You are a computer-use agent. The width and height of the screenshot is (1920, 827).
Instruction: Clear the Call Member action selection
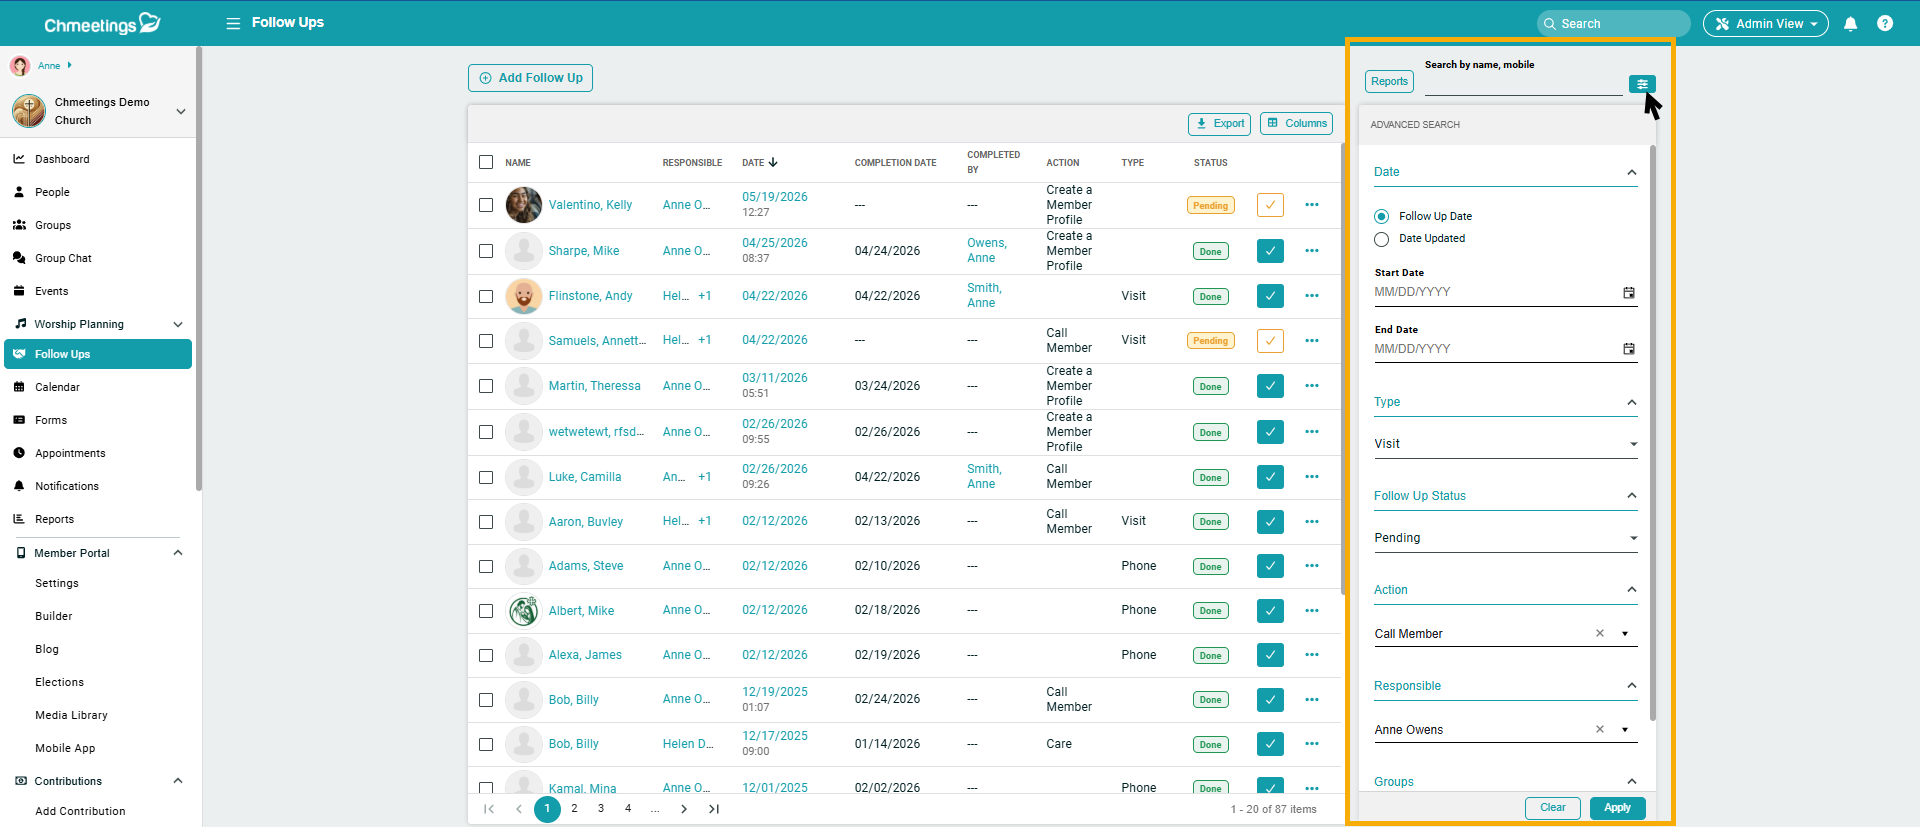1600,633
